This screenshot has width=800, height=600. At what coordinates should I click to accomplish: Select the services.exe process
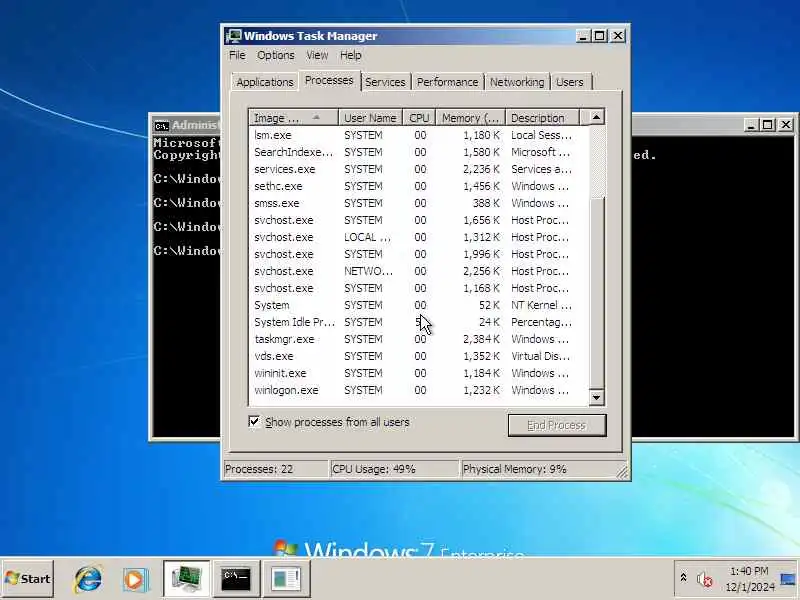click(418, 169)
